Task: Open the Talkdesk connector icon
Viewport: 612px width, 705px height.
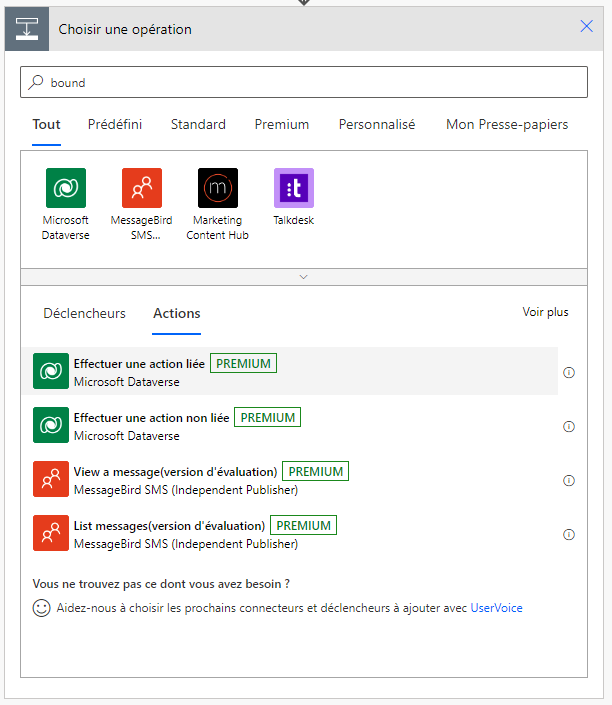Action: [x=294, y=188]
